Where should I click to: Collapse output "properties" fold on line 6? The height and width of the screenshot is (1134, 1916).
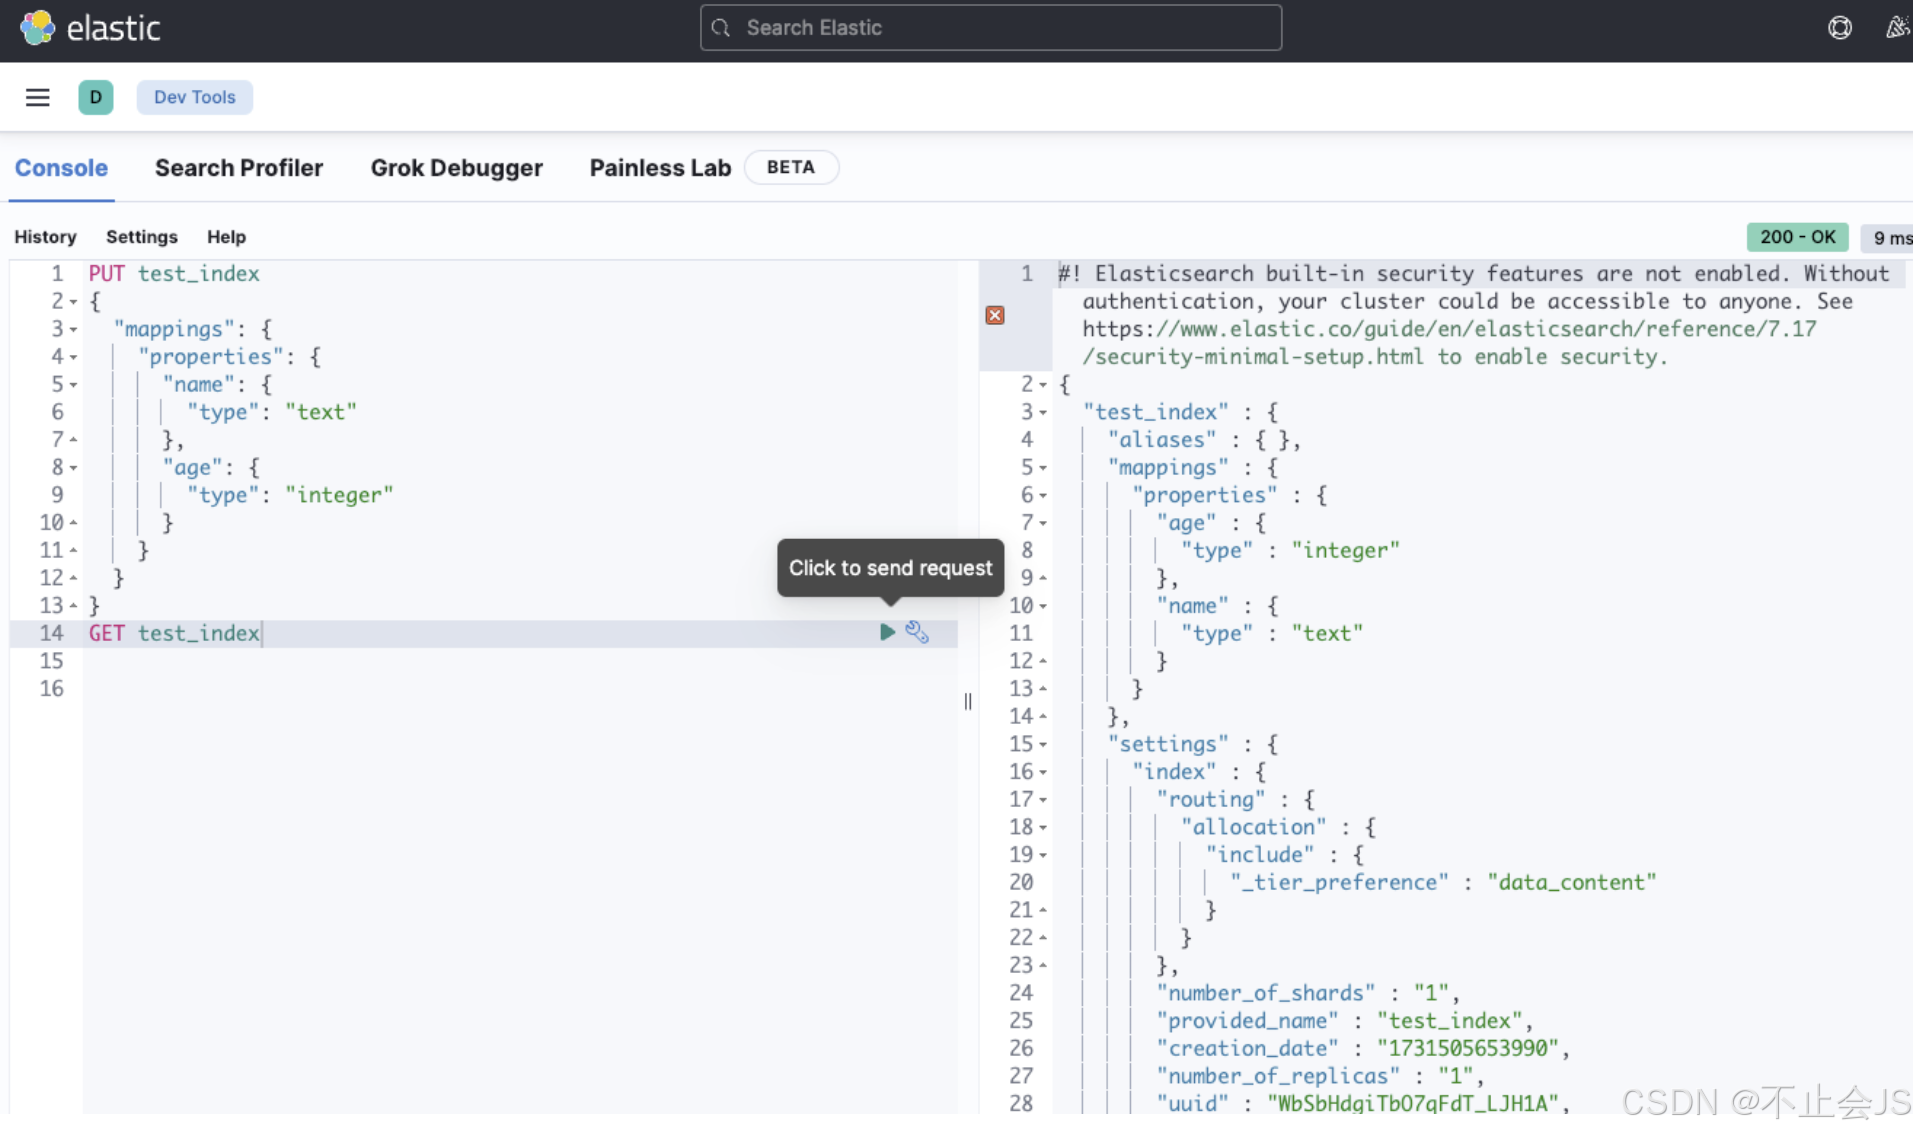(x=1043, y=495)
